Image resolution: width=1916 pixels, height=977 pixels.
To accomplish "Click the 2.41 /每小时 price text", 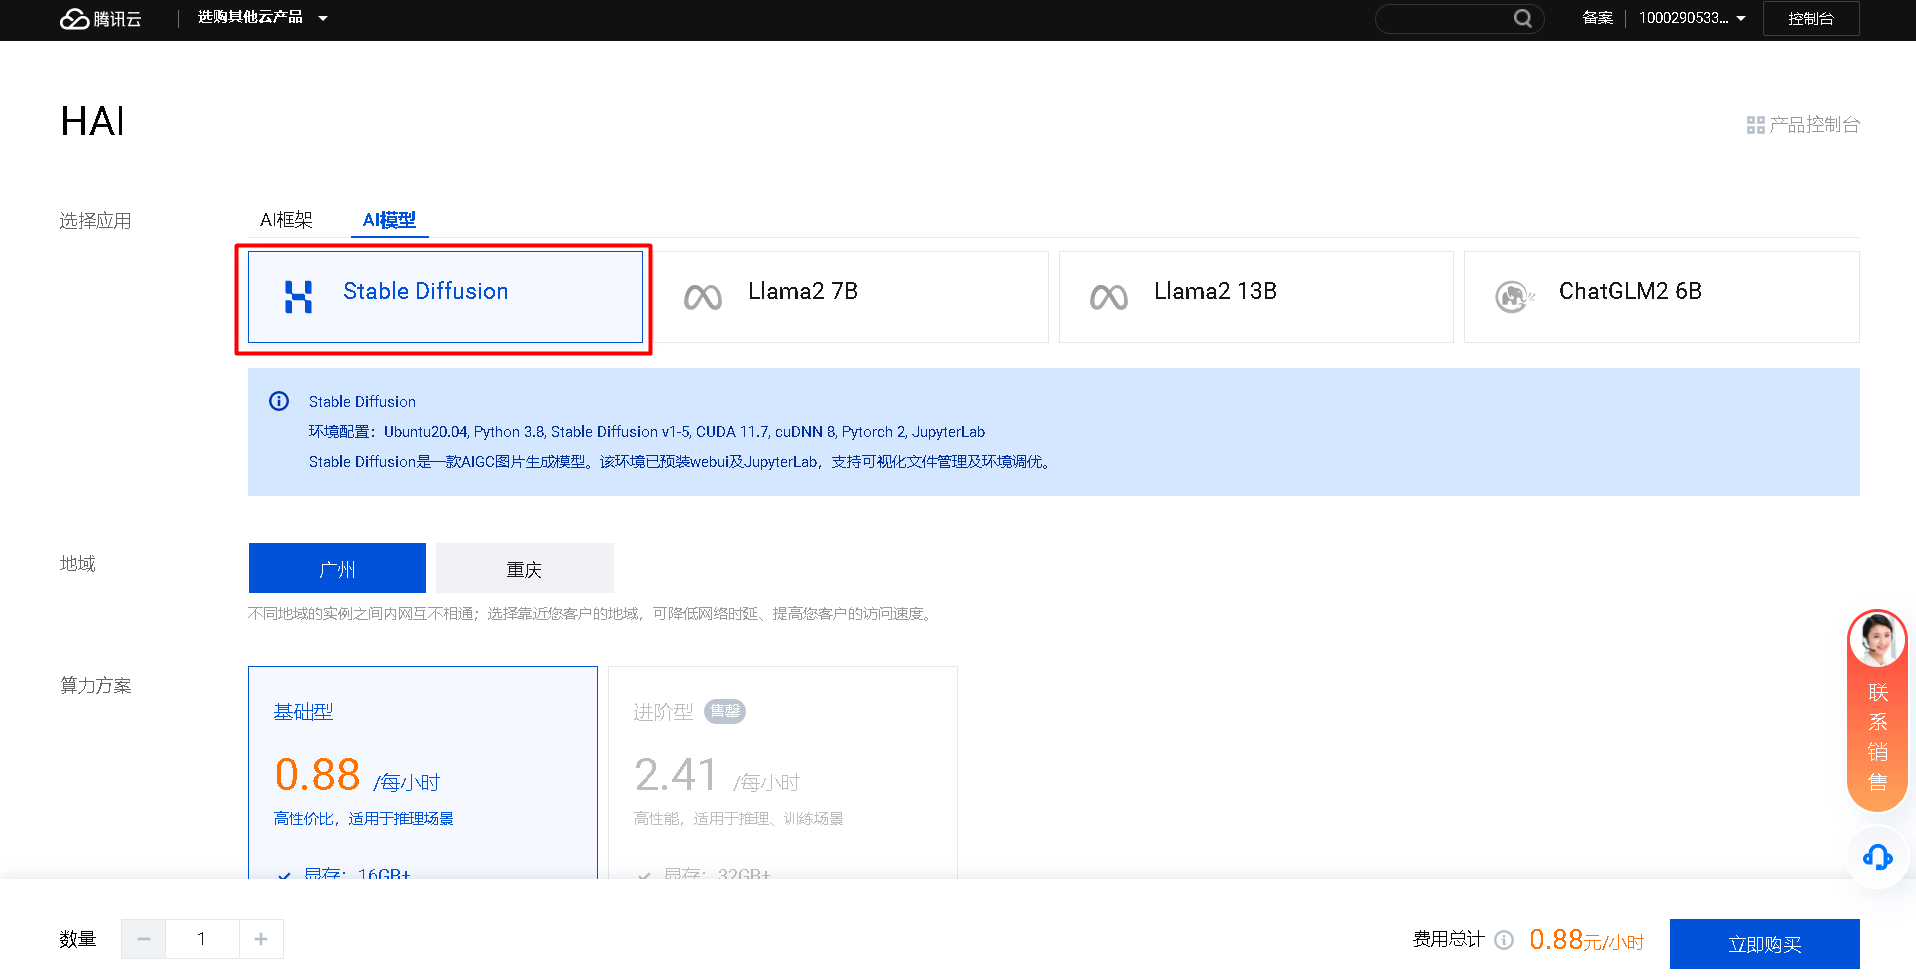I will 717,775.
